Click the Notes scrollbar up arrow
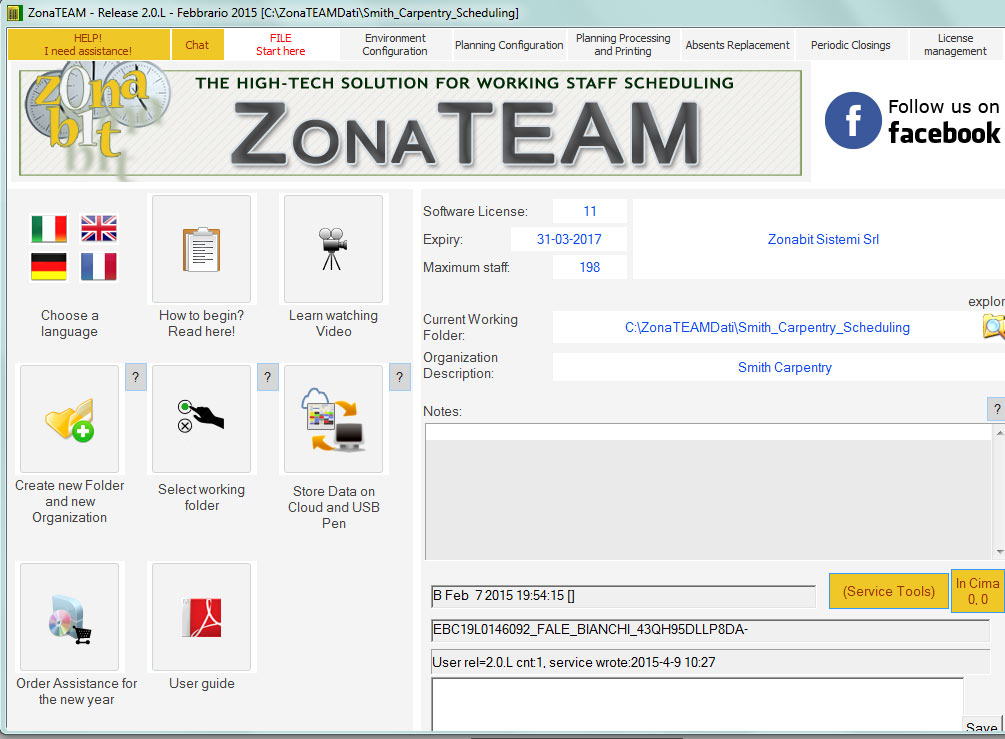Screen dimensions: 1005x739 pyautogui.click(x=999, y=433)
